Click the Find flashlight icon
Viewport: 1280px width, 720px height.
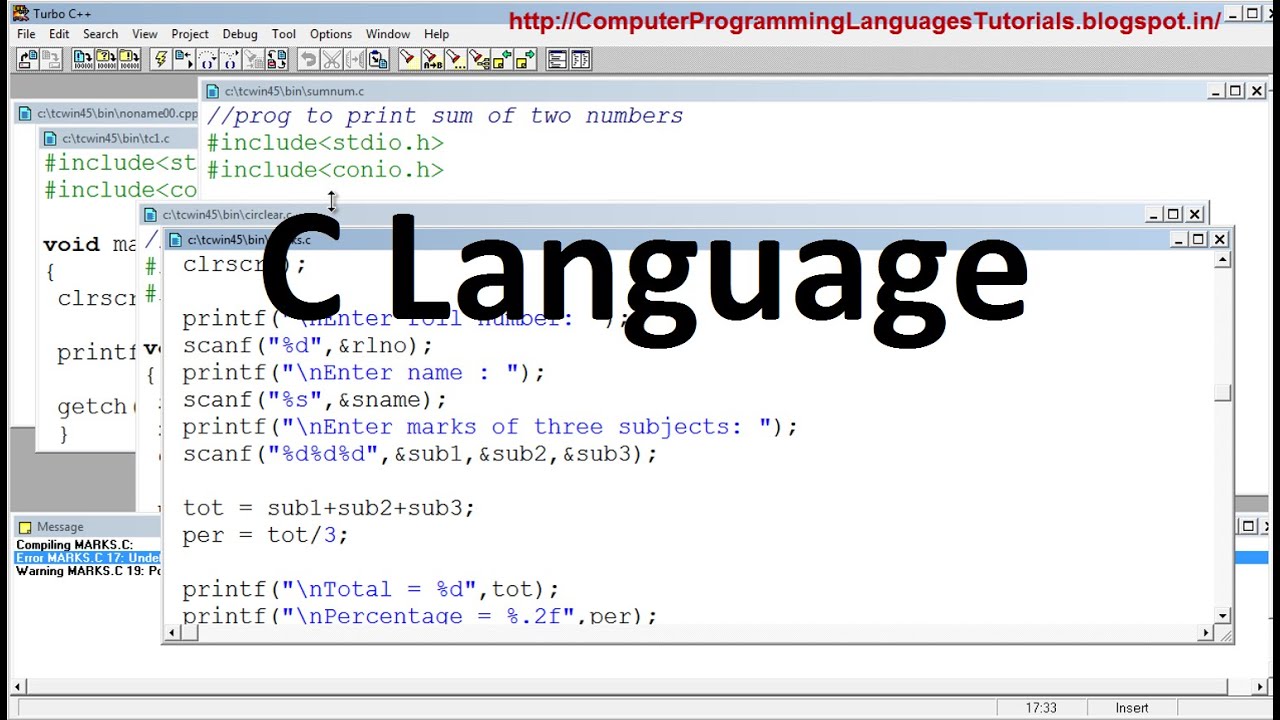pyautogui.click(x=408, y=60)
